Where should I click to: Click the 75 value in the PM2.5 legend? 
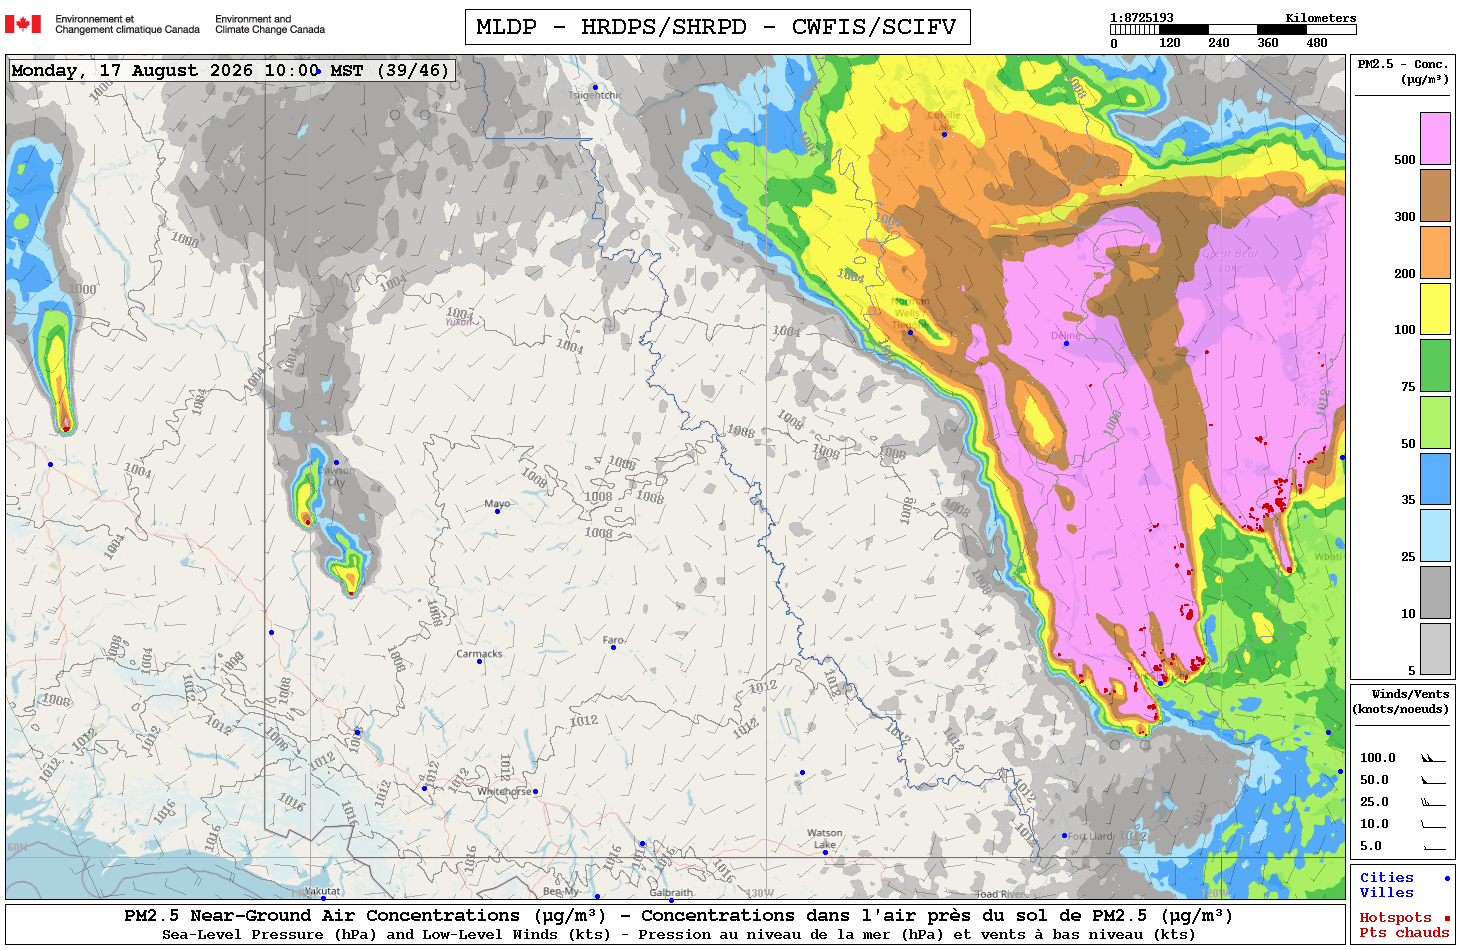[1408, 387]
